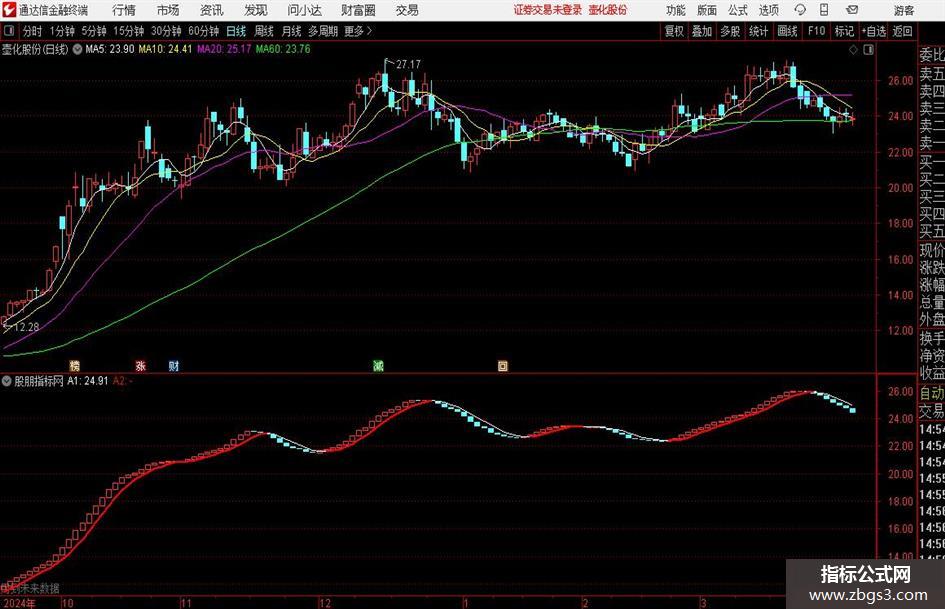Switch to the 60分钟 period tab

(203, 31)
